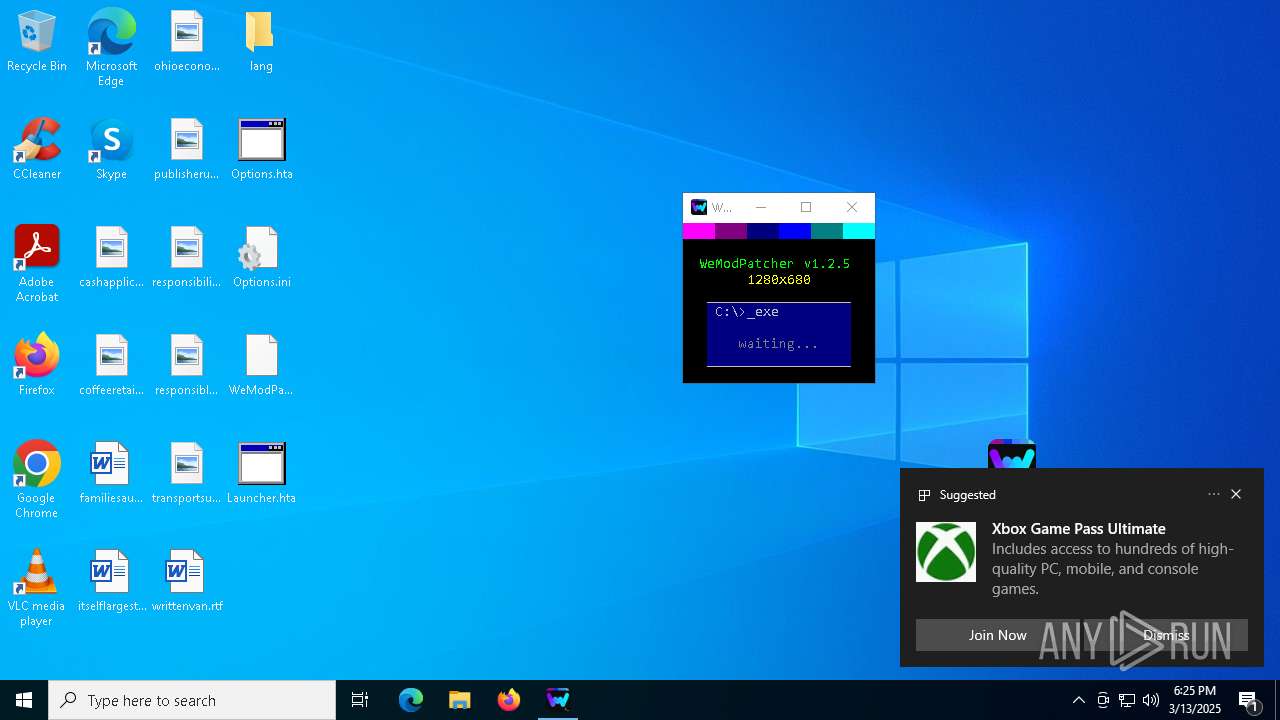Open the Recycle Bin desktop icon
Screen dimensions: 1280x720
tap(37, 41)
